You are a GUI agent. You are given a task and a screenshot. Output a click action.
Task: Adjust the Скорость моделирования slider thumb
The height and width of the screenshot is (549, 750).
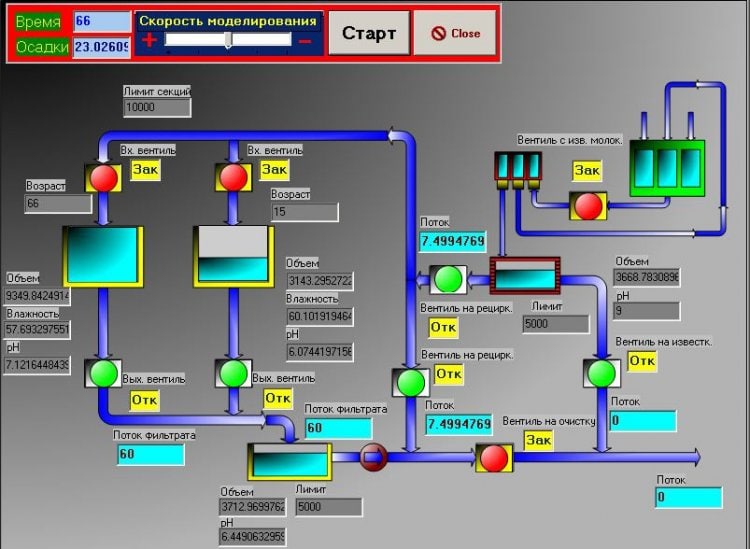228,40
